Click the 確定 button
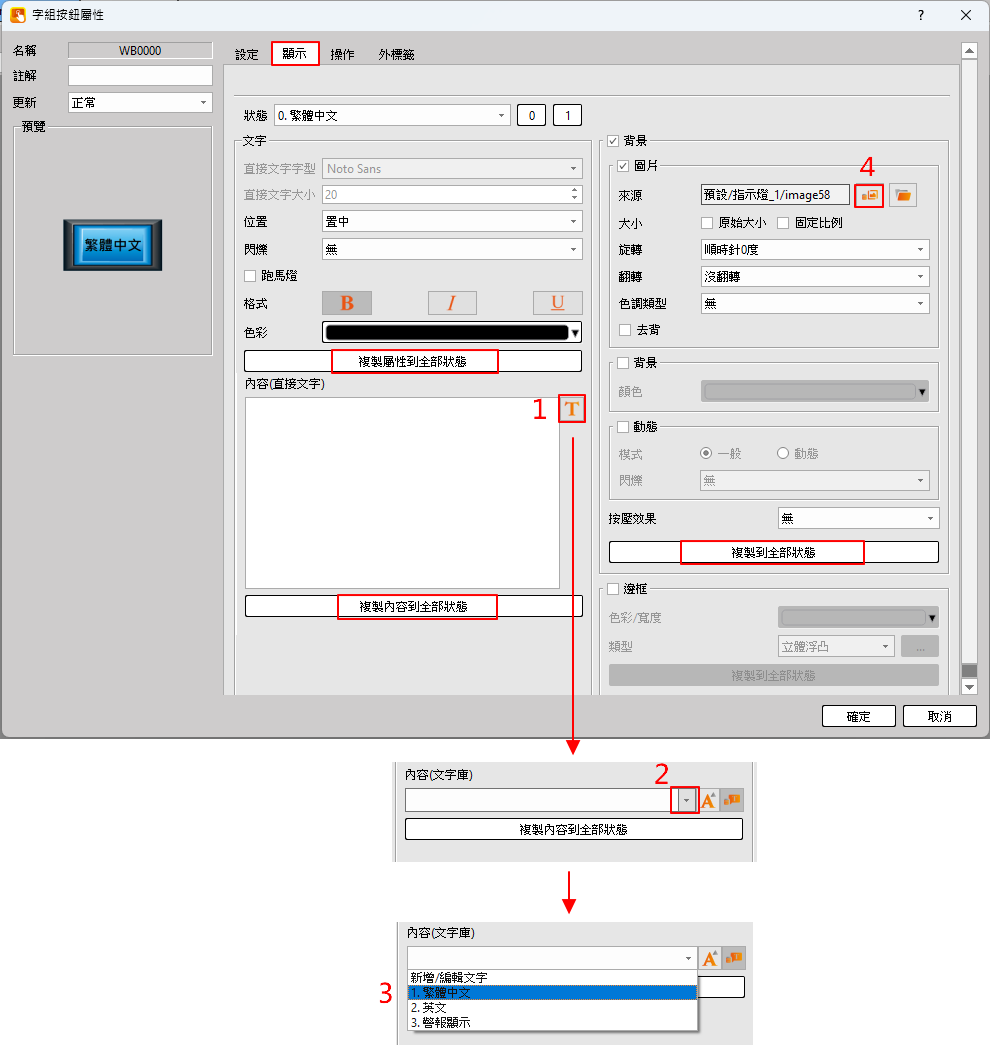 (x=858, y=716)
